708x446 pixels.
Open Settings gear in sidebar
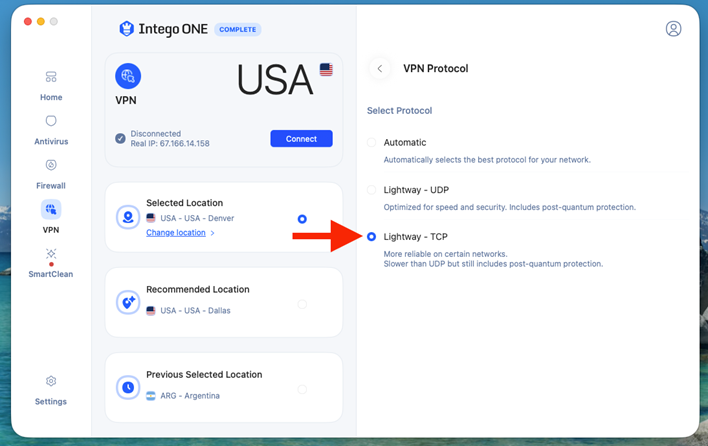(x=51, y=390)
